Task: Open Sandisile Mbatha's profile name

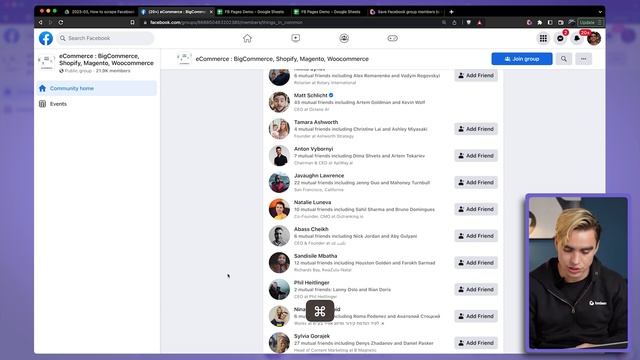Action: (x=316, y=256)
